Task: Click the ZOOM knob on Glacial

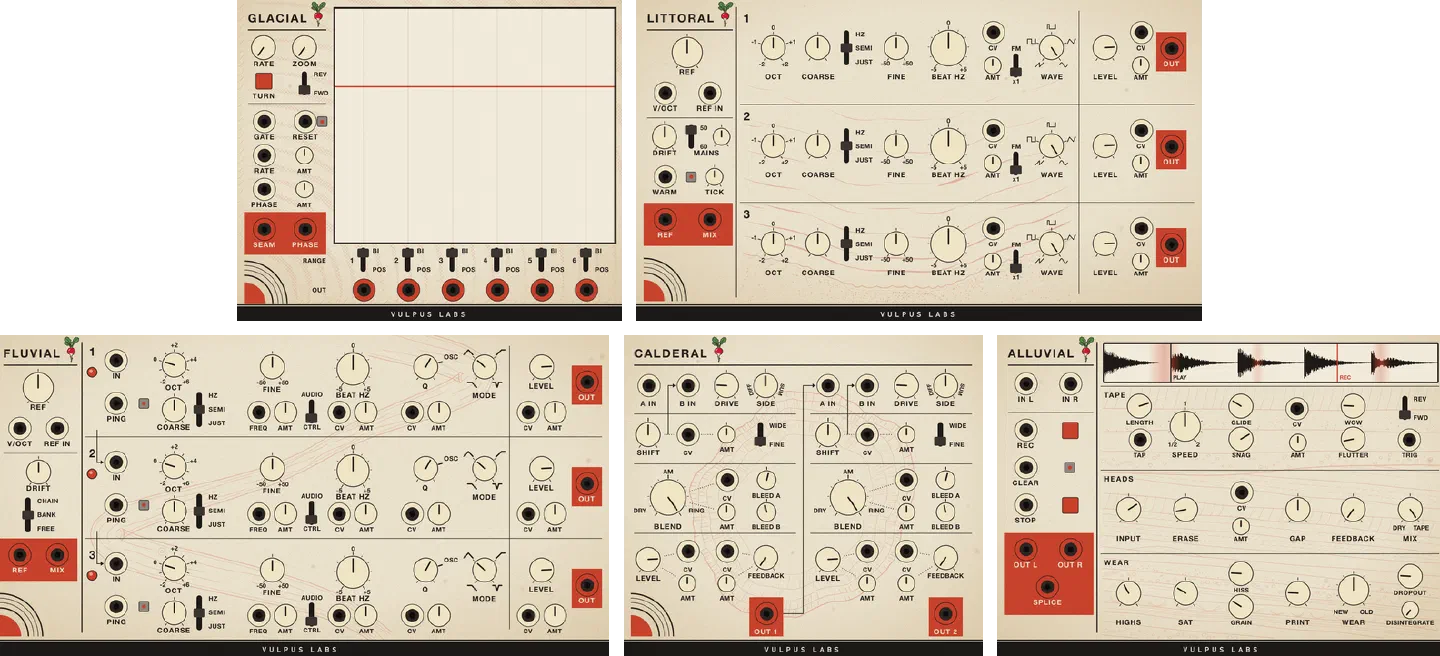Action: pos(305,48)
